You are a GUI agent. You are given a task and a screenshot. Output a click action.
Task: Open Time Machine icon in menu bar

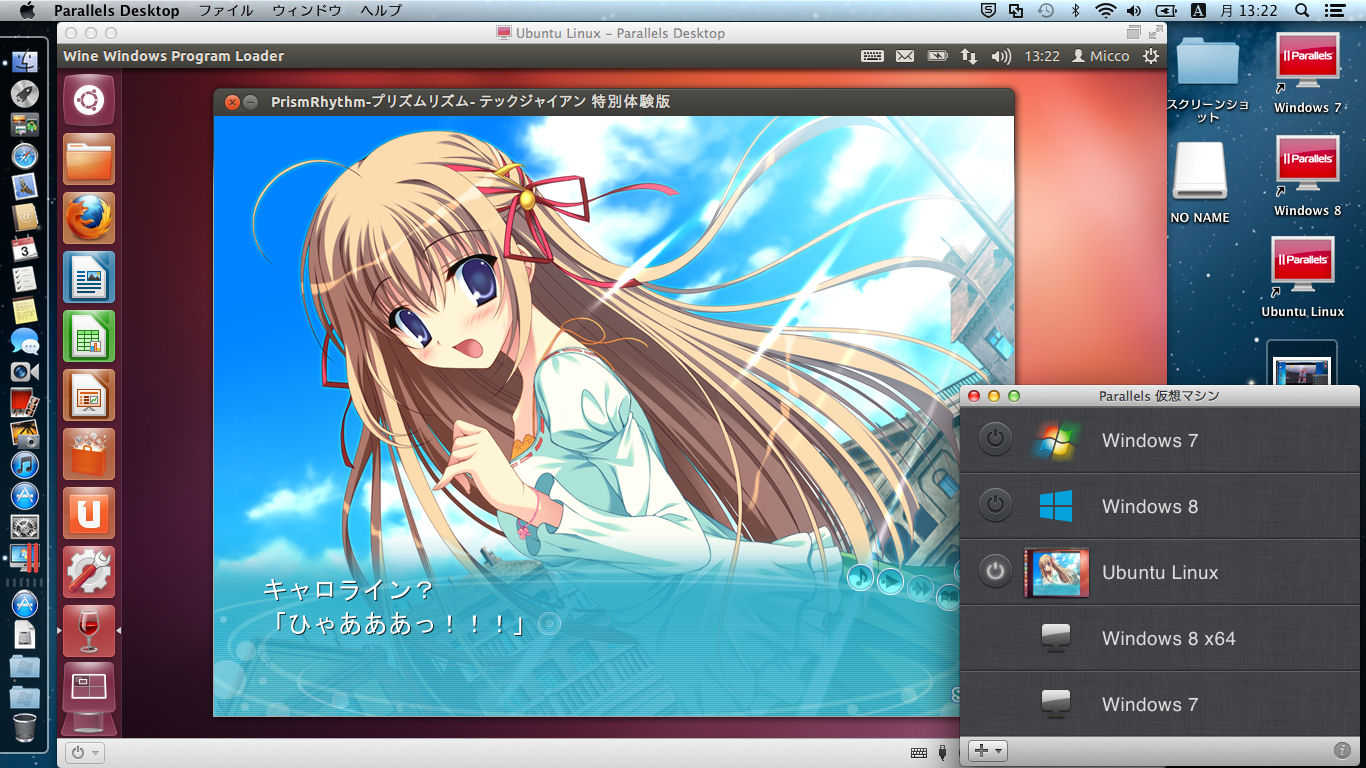tap(1045, 11)
